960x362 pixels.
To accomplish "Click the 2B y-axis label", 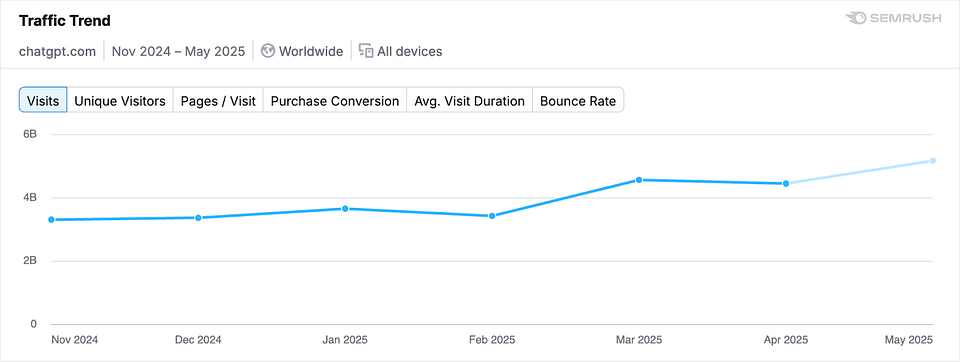I will tap(30, 261).
